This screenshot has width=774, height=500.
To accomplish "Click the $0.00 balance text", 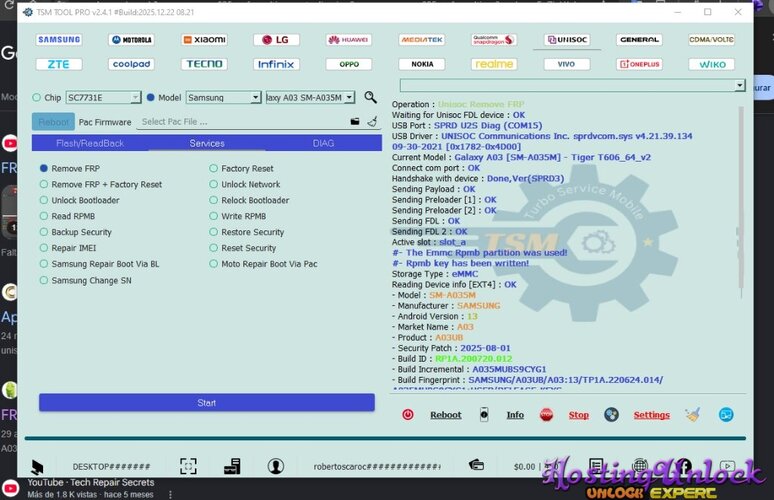I will tap(524, 466).
